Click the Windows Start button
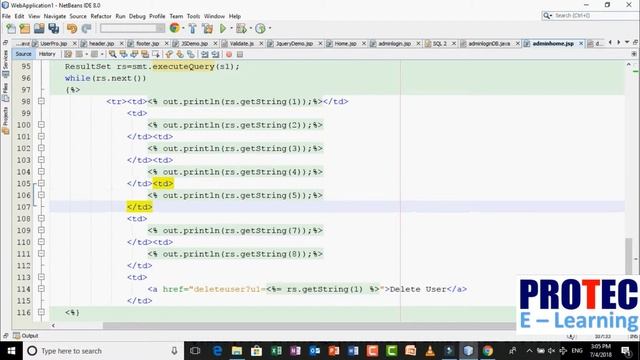 tap(11, 351)
